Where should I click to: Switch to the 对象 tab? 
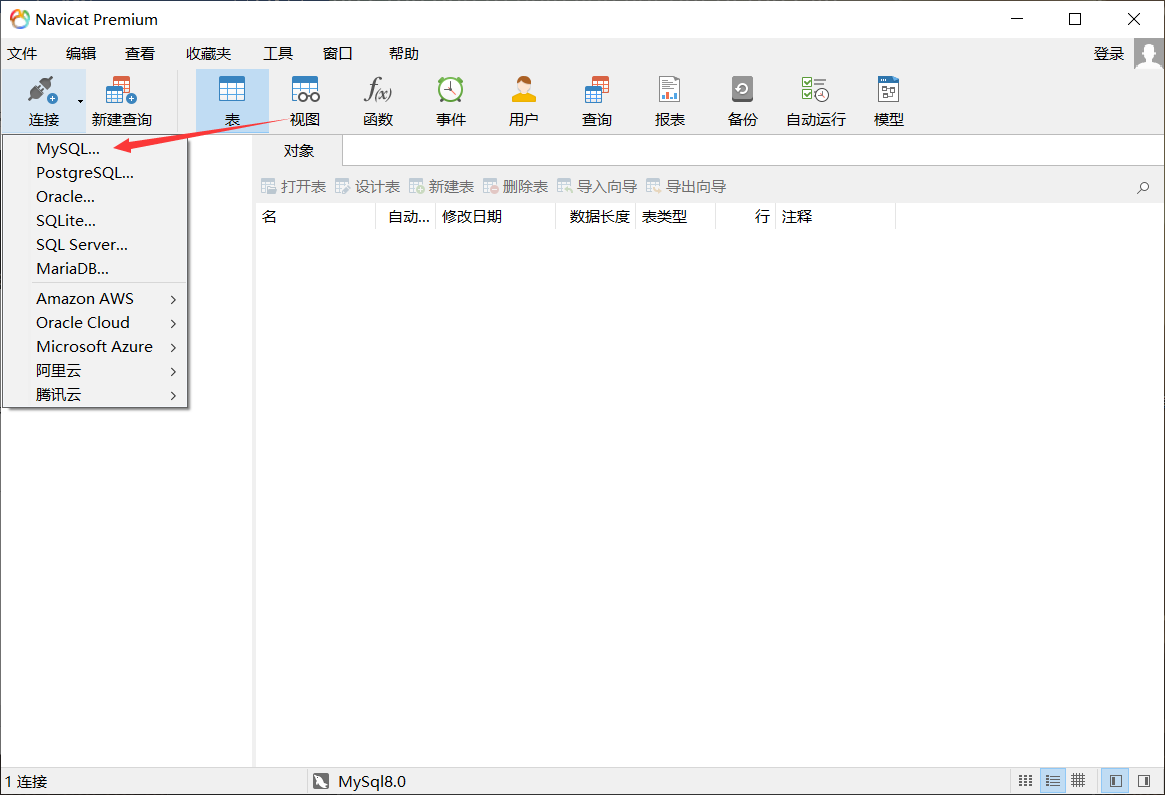coord(299,151)
